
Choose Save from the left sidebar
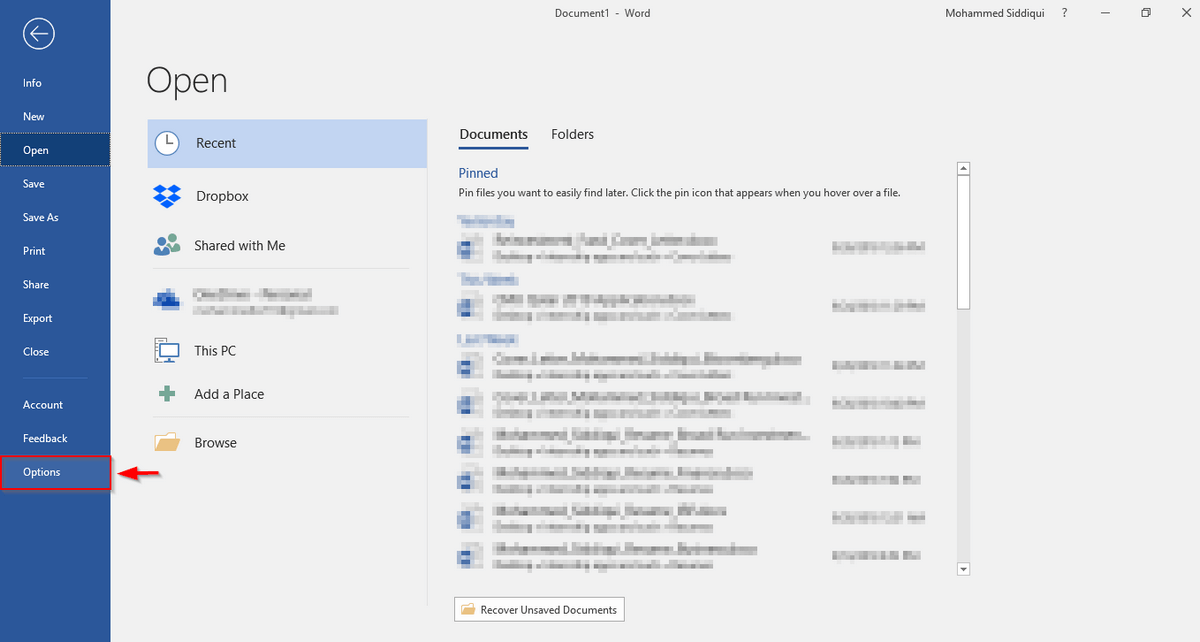click(x=55, y=184)
